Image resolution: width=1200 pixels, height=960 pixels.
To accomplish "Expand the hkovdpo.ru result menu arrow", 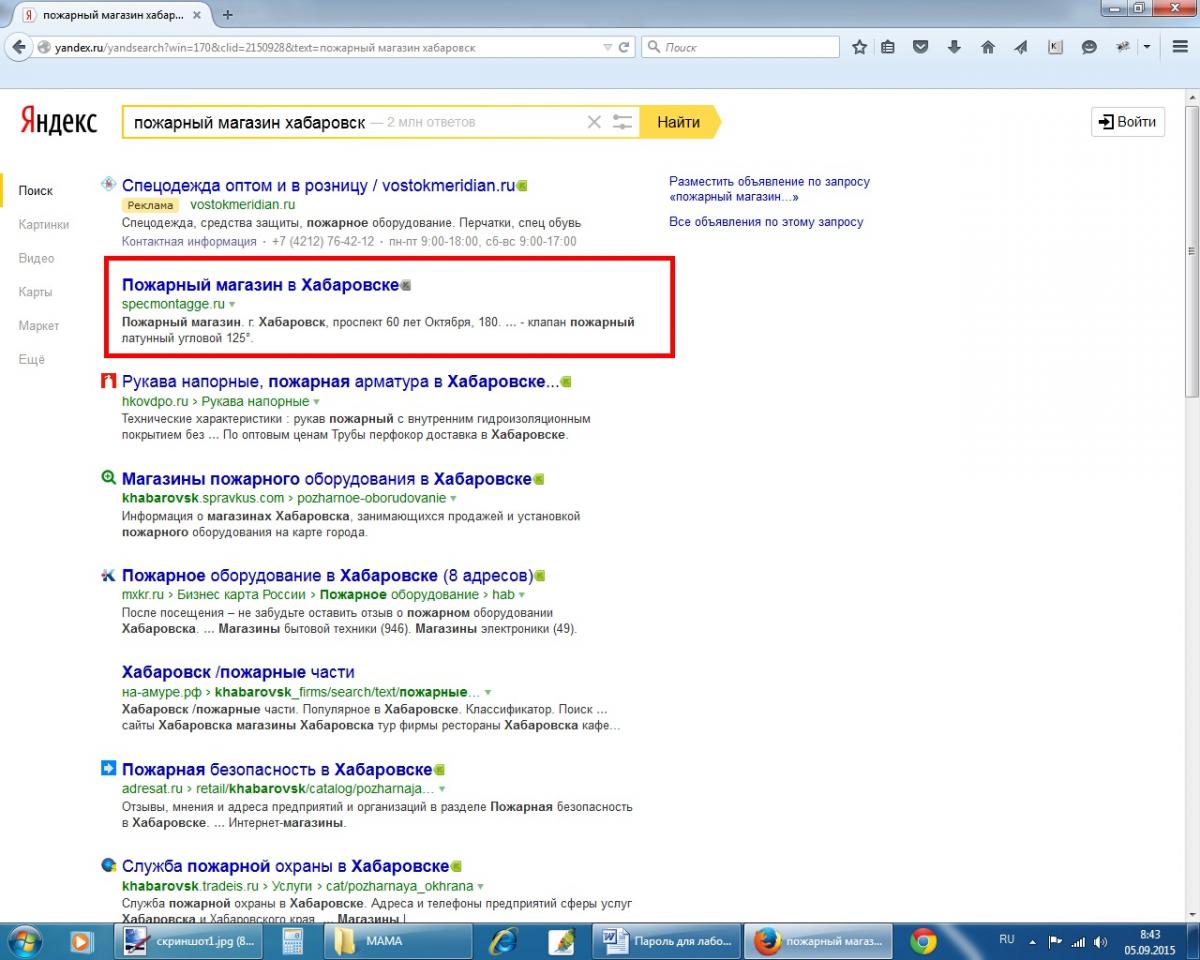I will pos(316,401).
